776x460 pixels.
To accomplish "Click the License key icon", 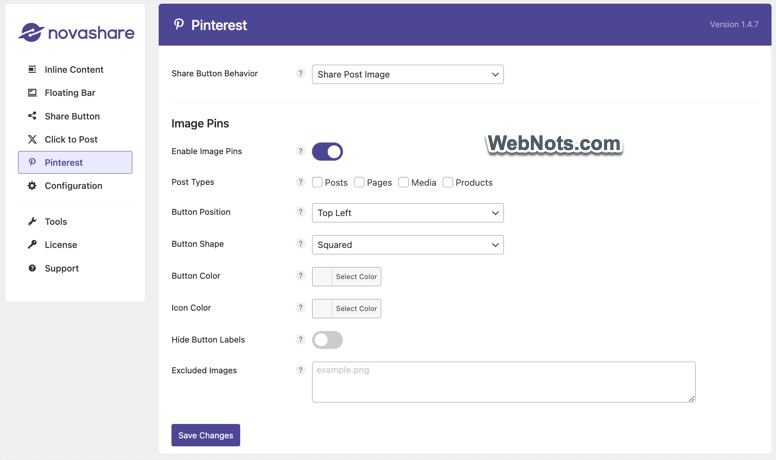I will pos(32,244).
